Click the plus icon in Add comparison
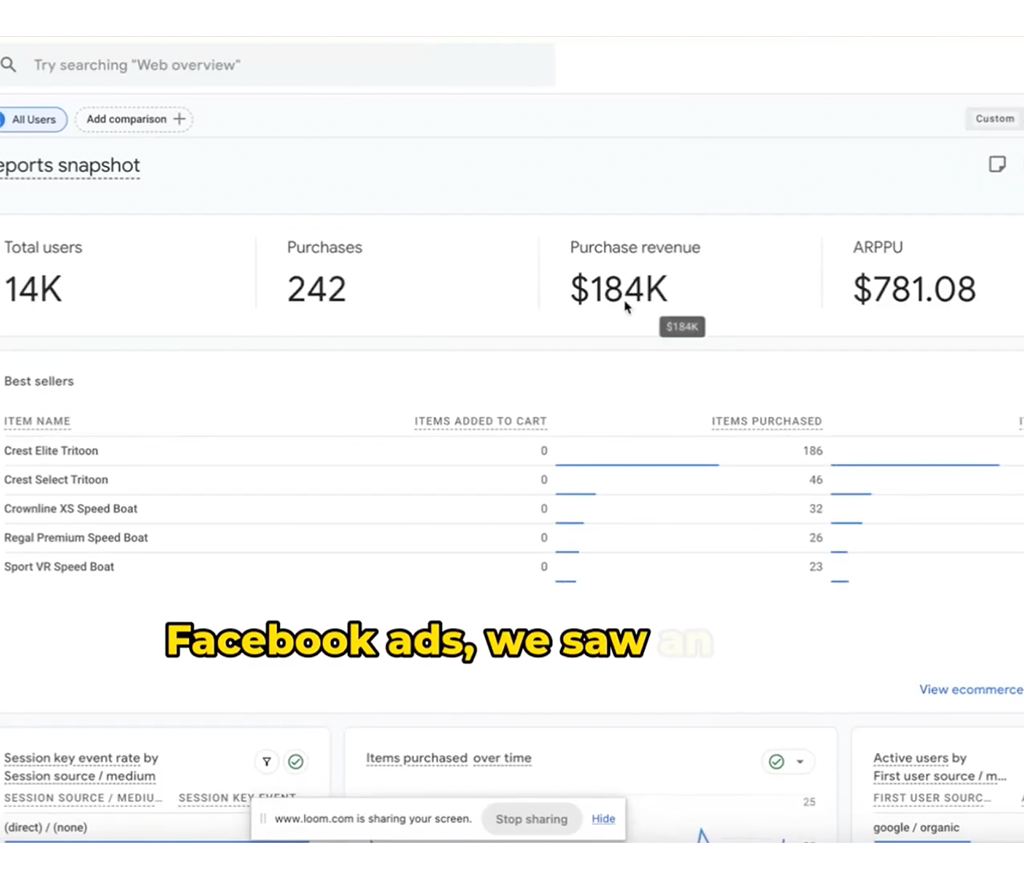The image size is (1024, 879). click(x=180, y=119)
